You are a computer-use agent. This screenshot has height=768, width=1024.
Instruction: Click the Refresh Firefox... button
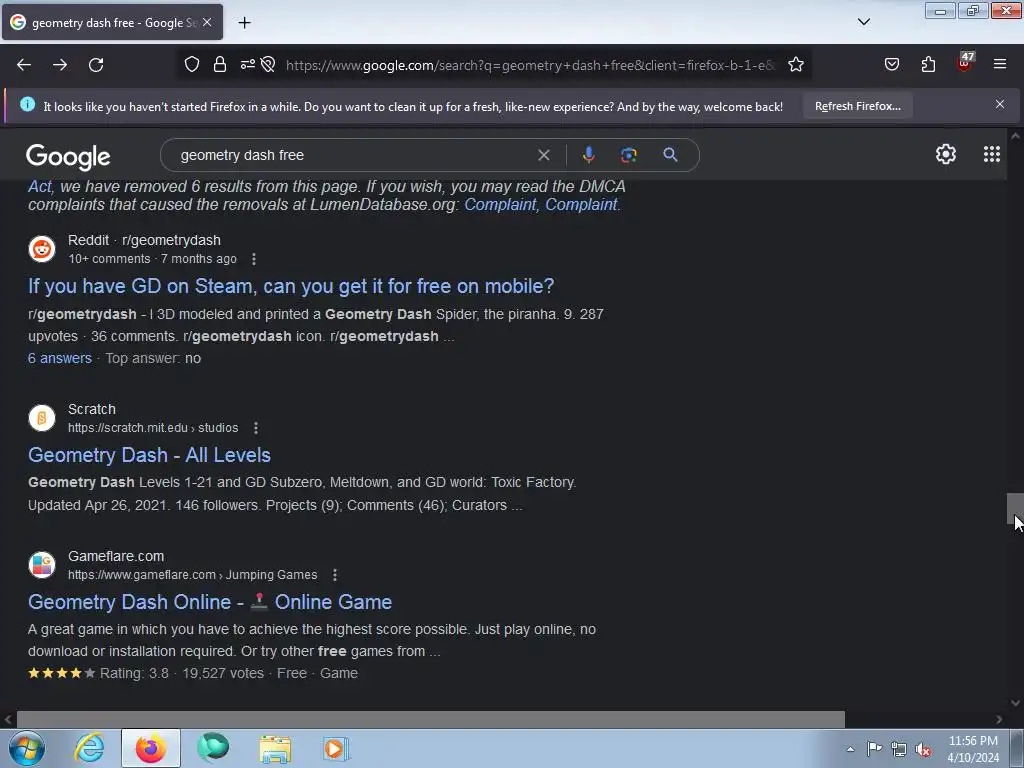pos(857,106)
